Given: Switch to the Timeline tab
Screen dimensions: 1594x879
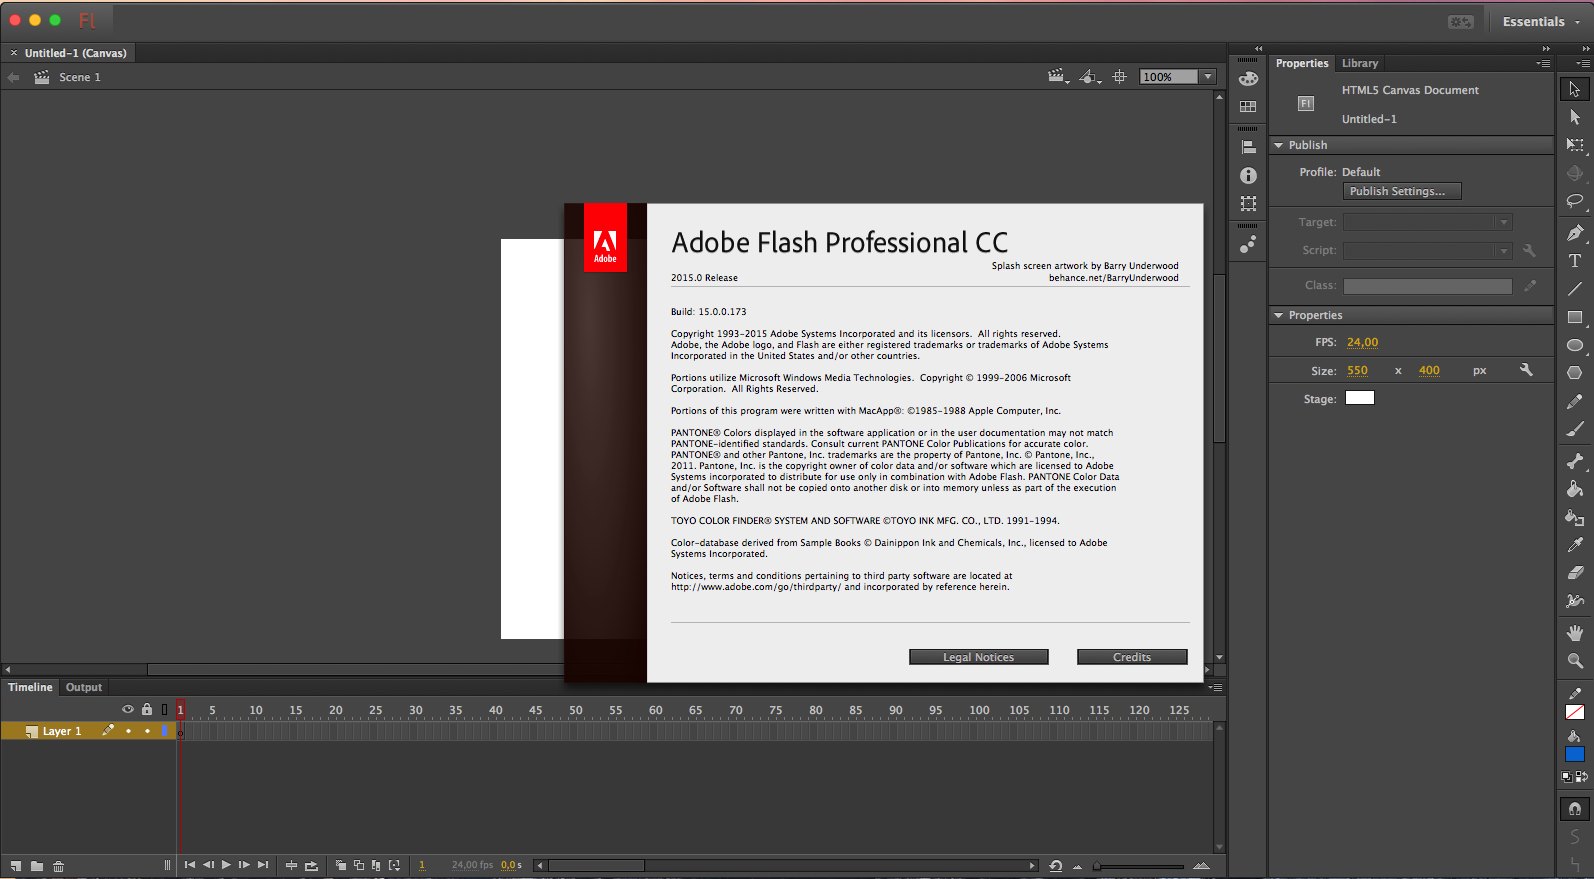Looking at the screenshot, I should 30,688.
